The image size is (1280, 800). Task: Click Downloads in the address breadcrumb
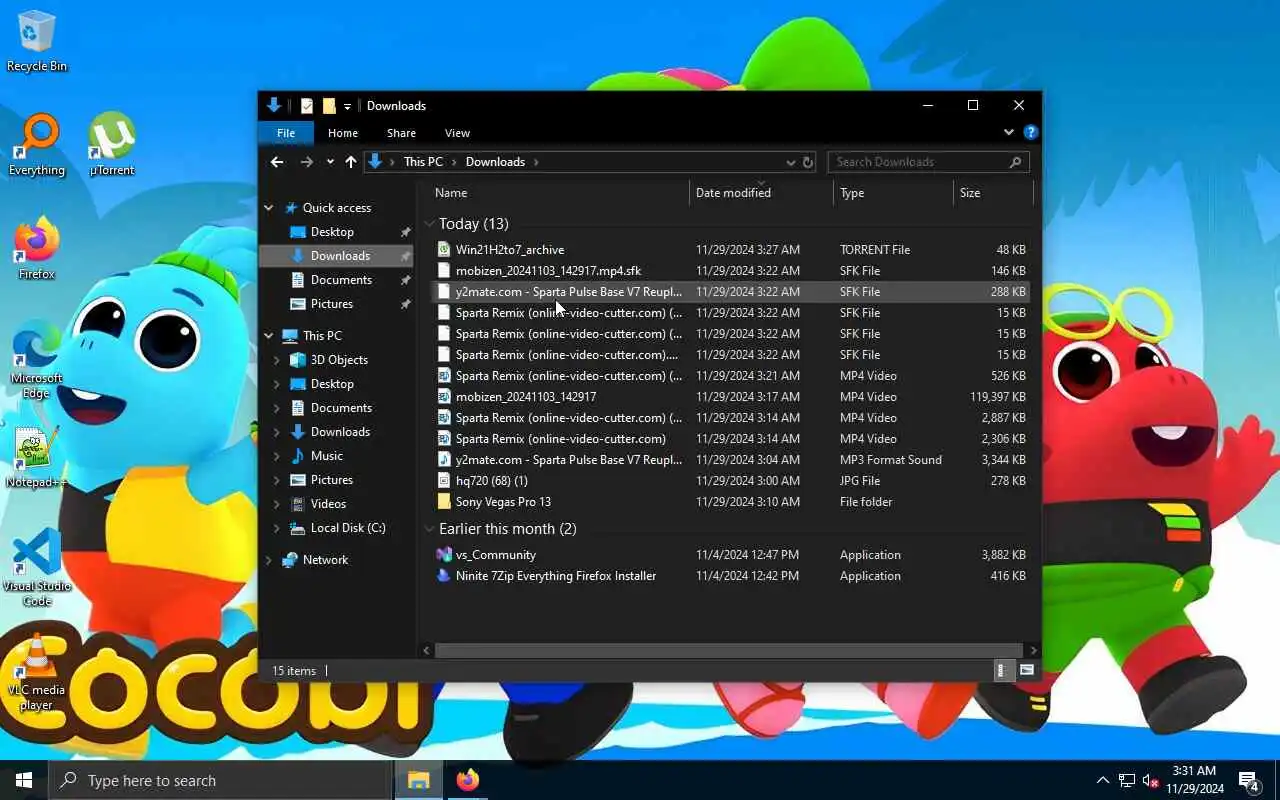pyautogui.click(x=495, y=162)
